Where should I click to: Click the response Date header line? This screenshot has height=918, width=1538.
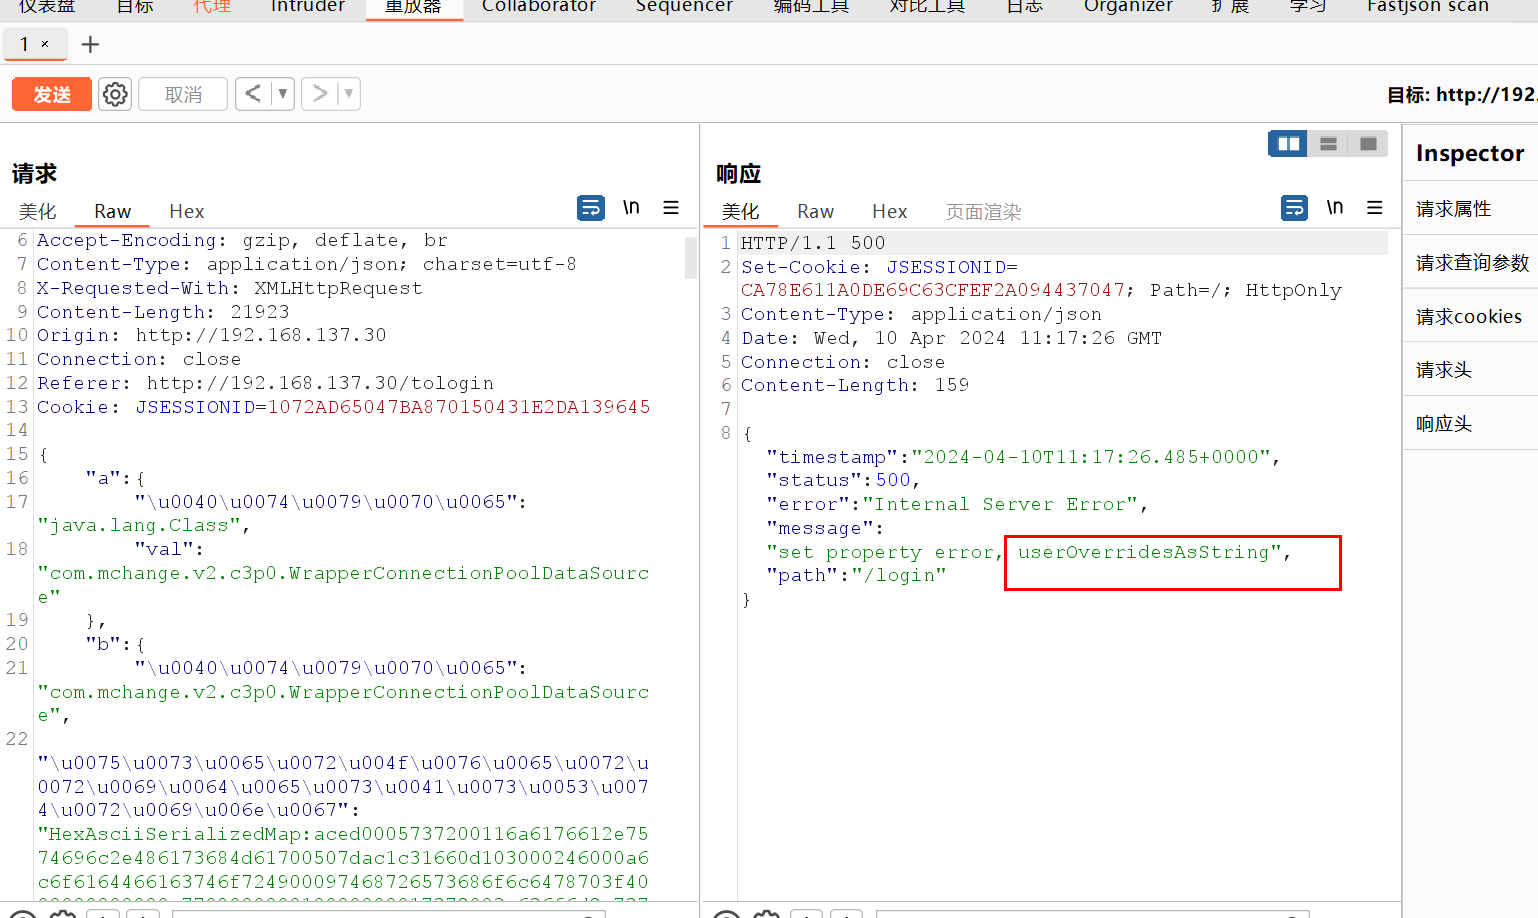pos(951,338)
